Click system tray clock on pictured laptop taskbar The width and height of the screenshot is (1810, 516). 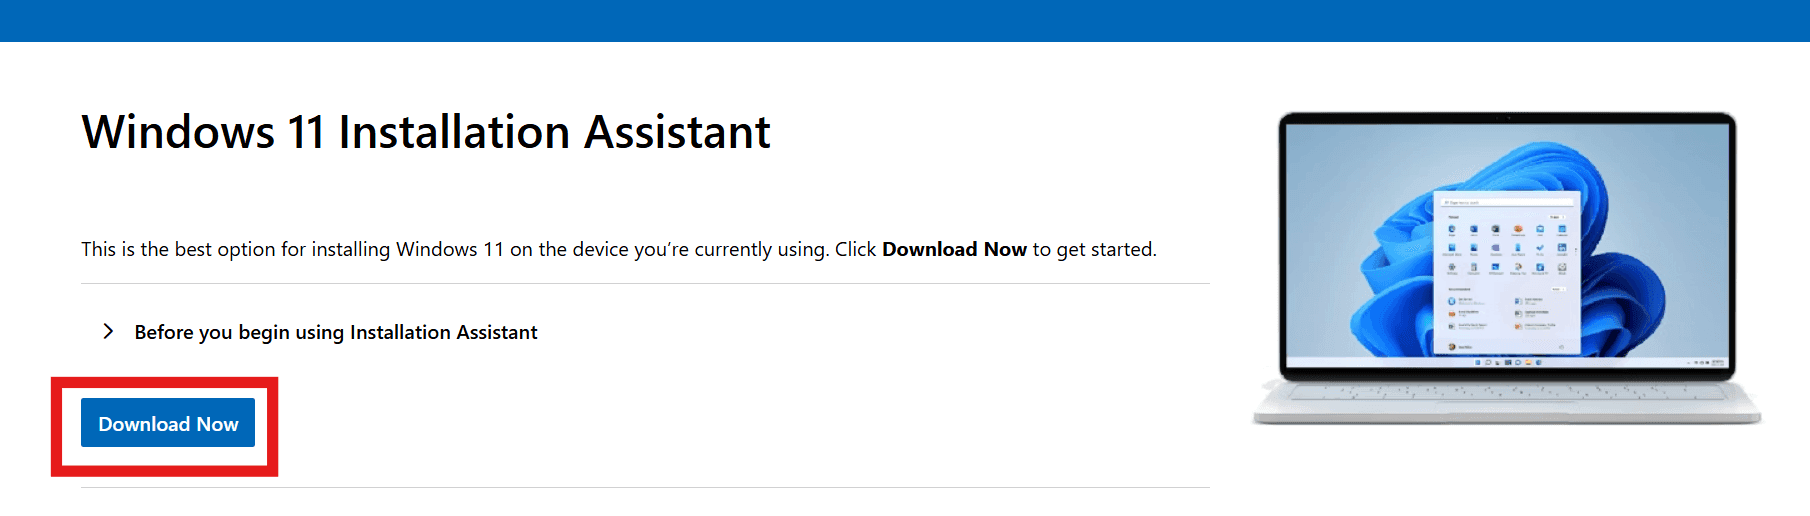point(1718,362)
